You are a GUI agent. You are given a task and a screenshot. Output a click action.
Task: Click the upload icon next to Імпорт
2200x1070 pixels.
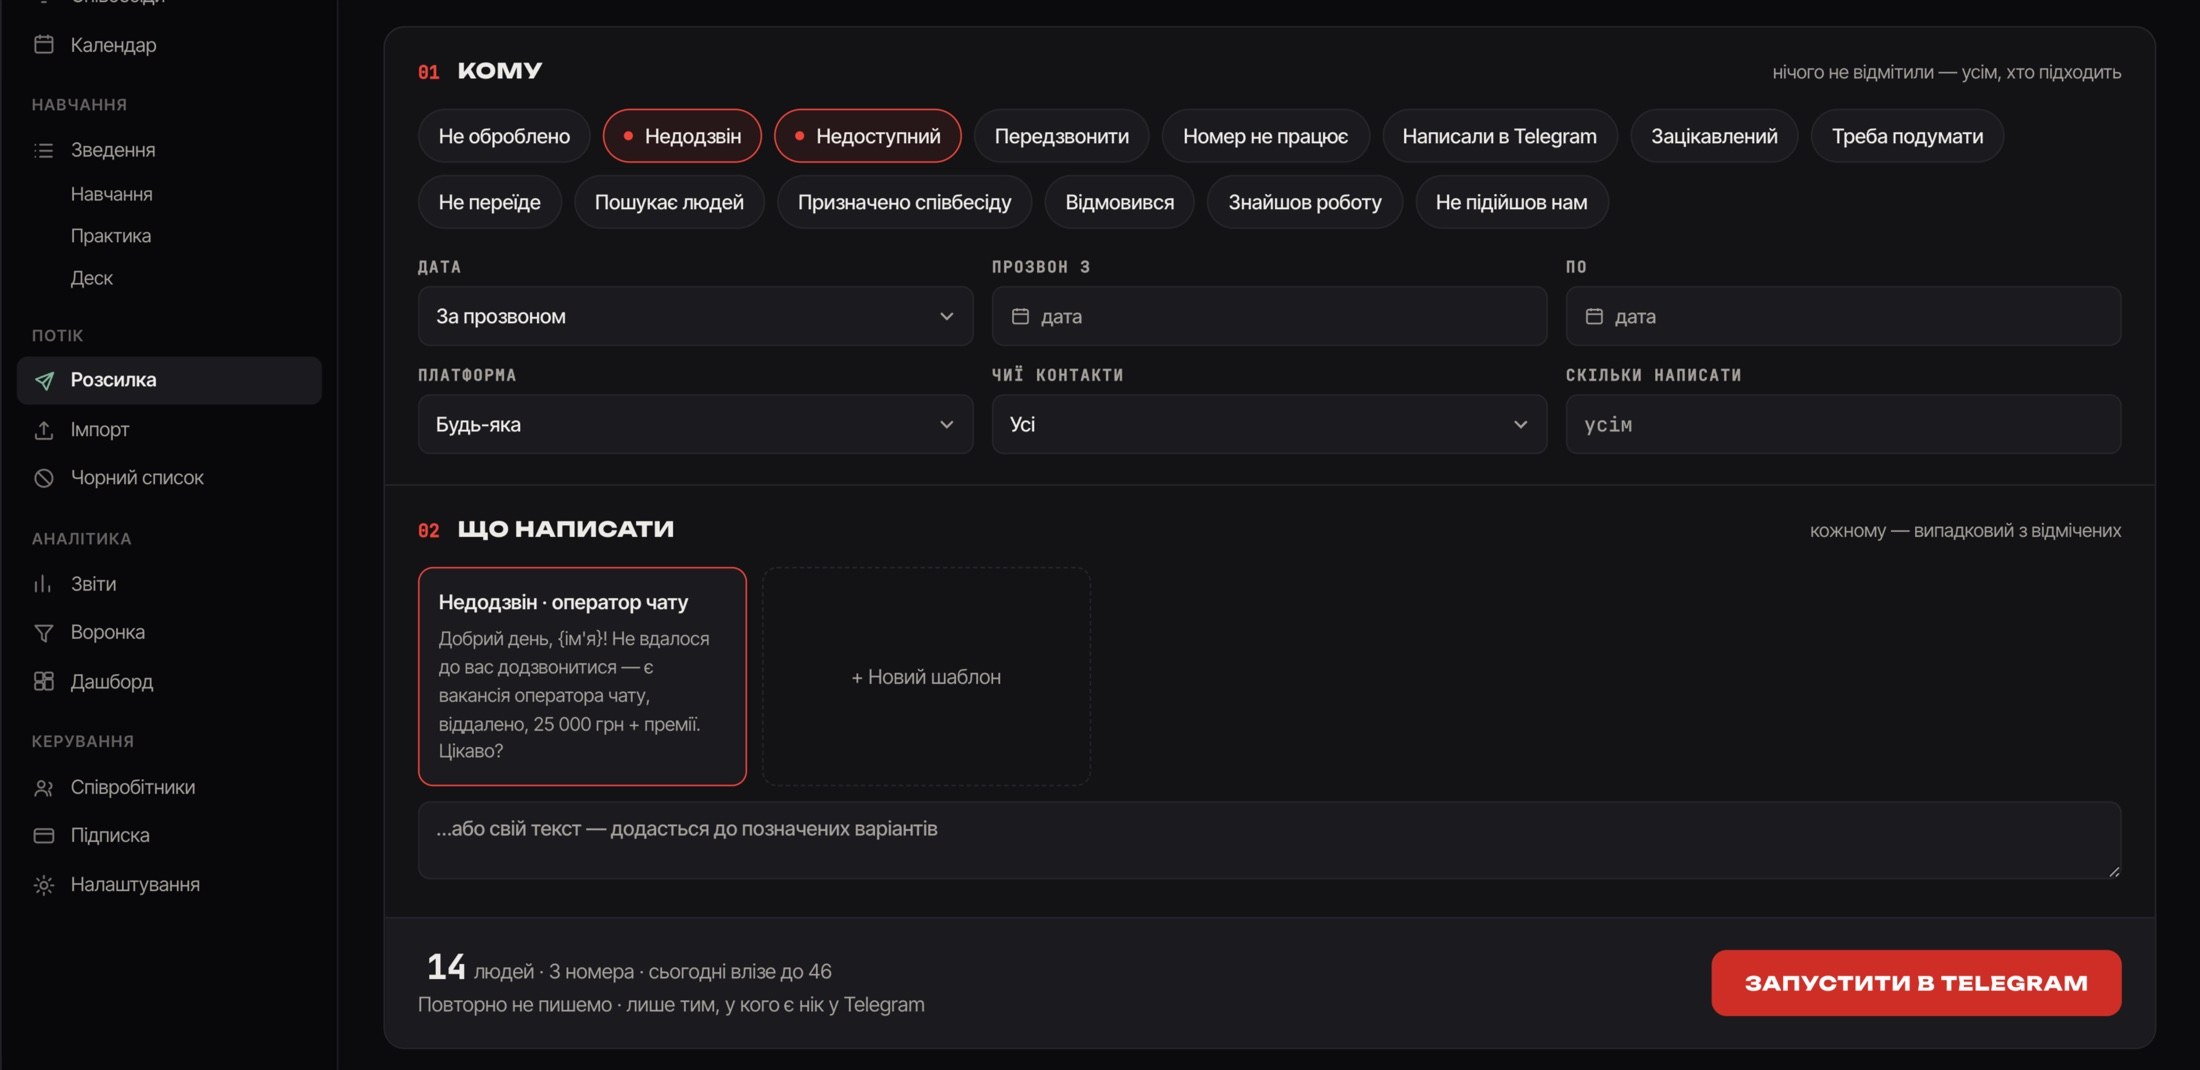[44, 430]
